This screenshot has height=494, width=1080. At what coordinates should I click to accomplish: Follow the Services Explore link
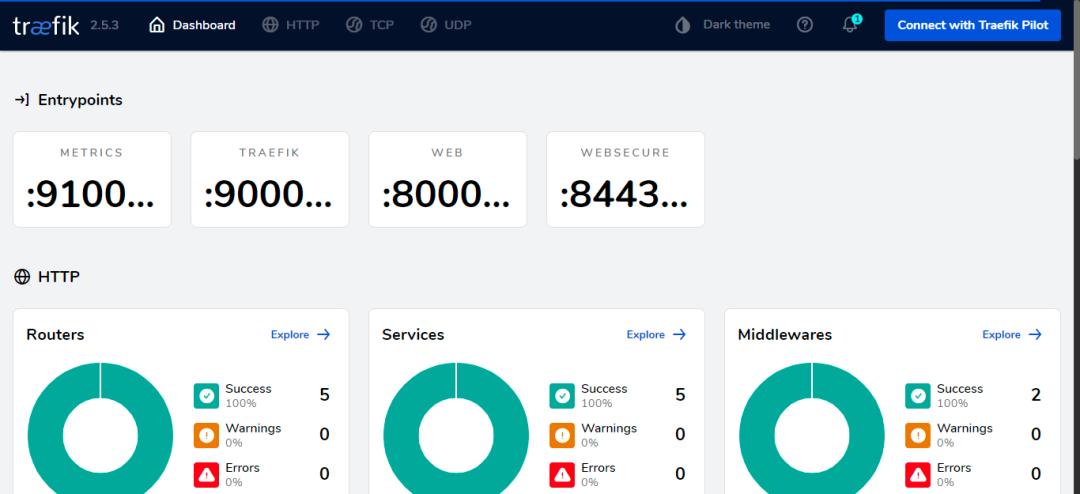[x=656, y=335]
